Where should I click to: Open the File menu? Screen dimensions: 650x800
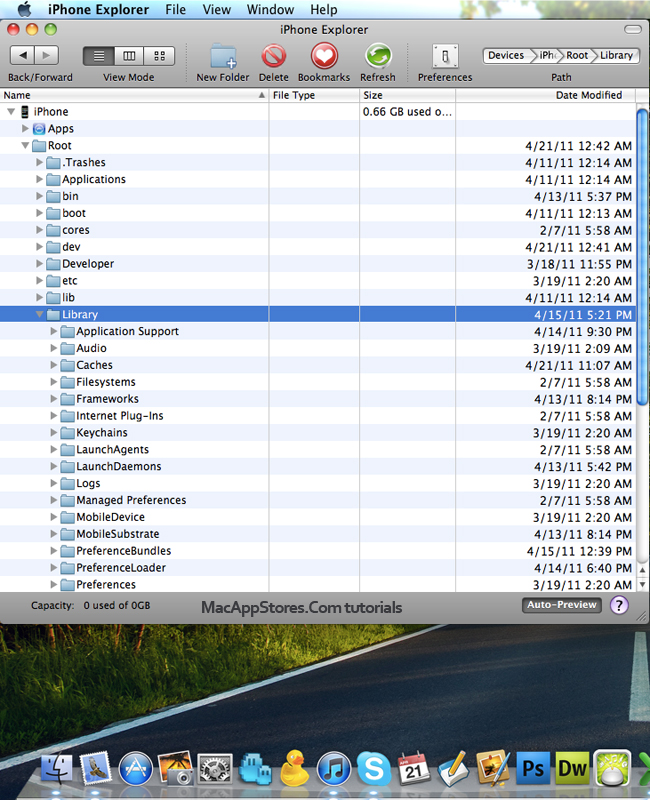point(176,9)
